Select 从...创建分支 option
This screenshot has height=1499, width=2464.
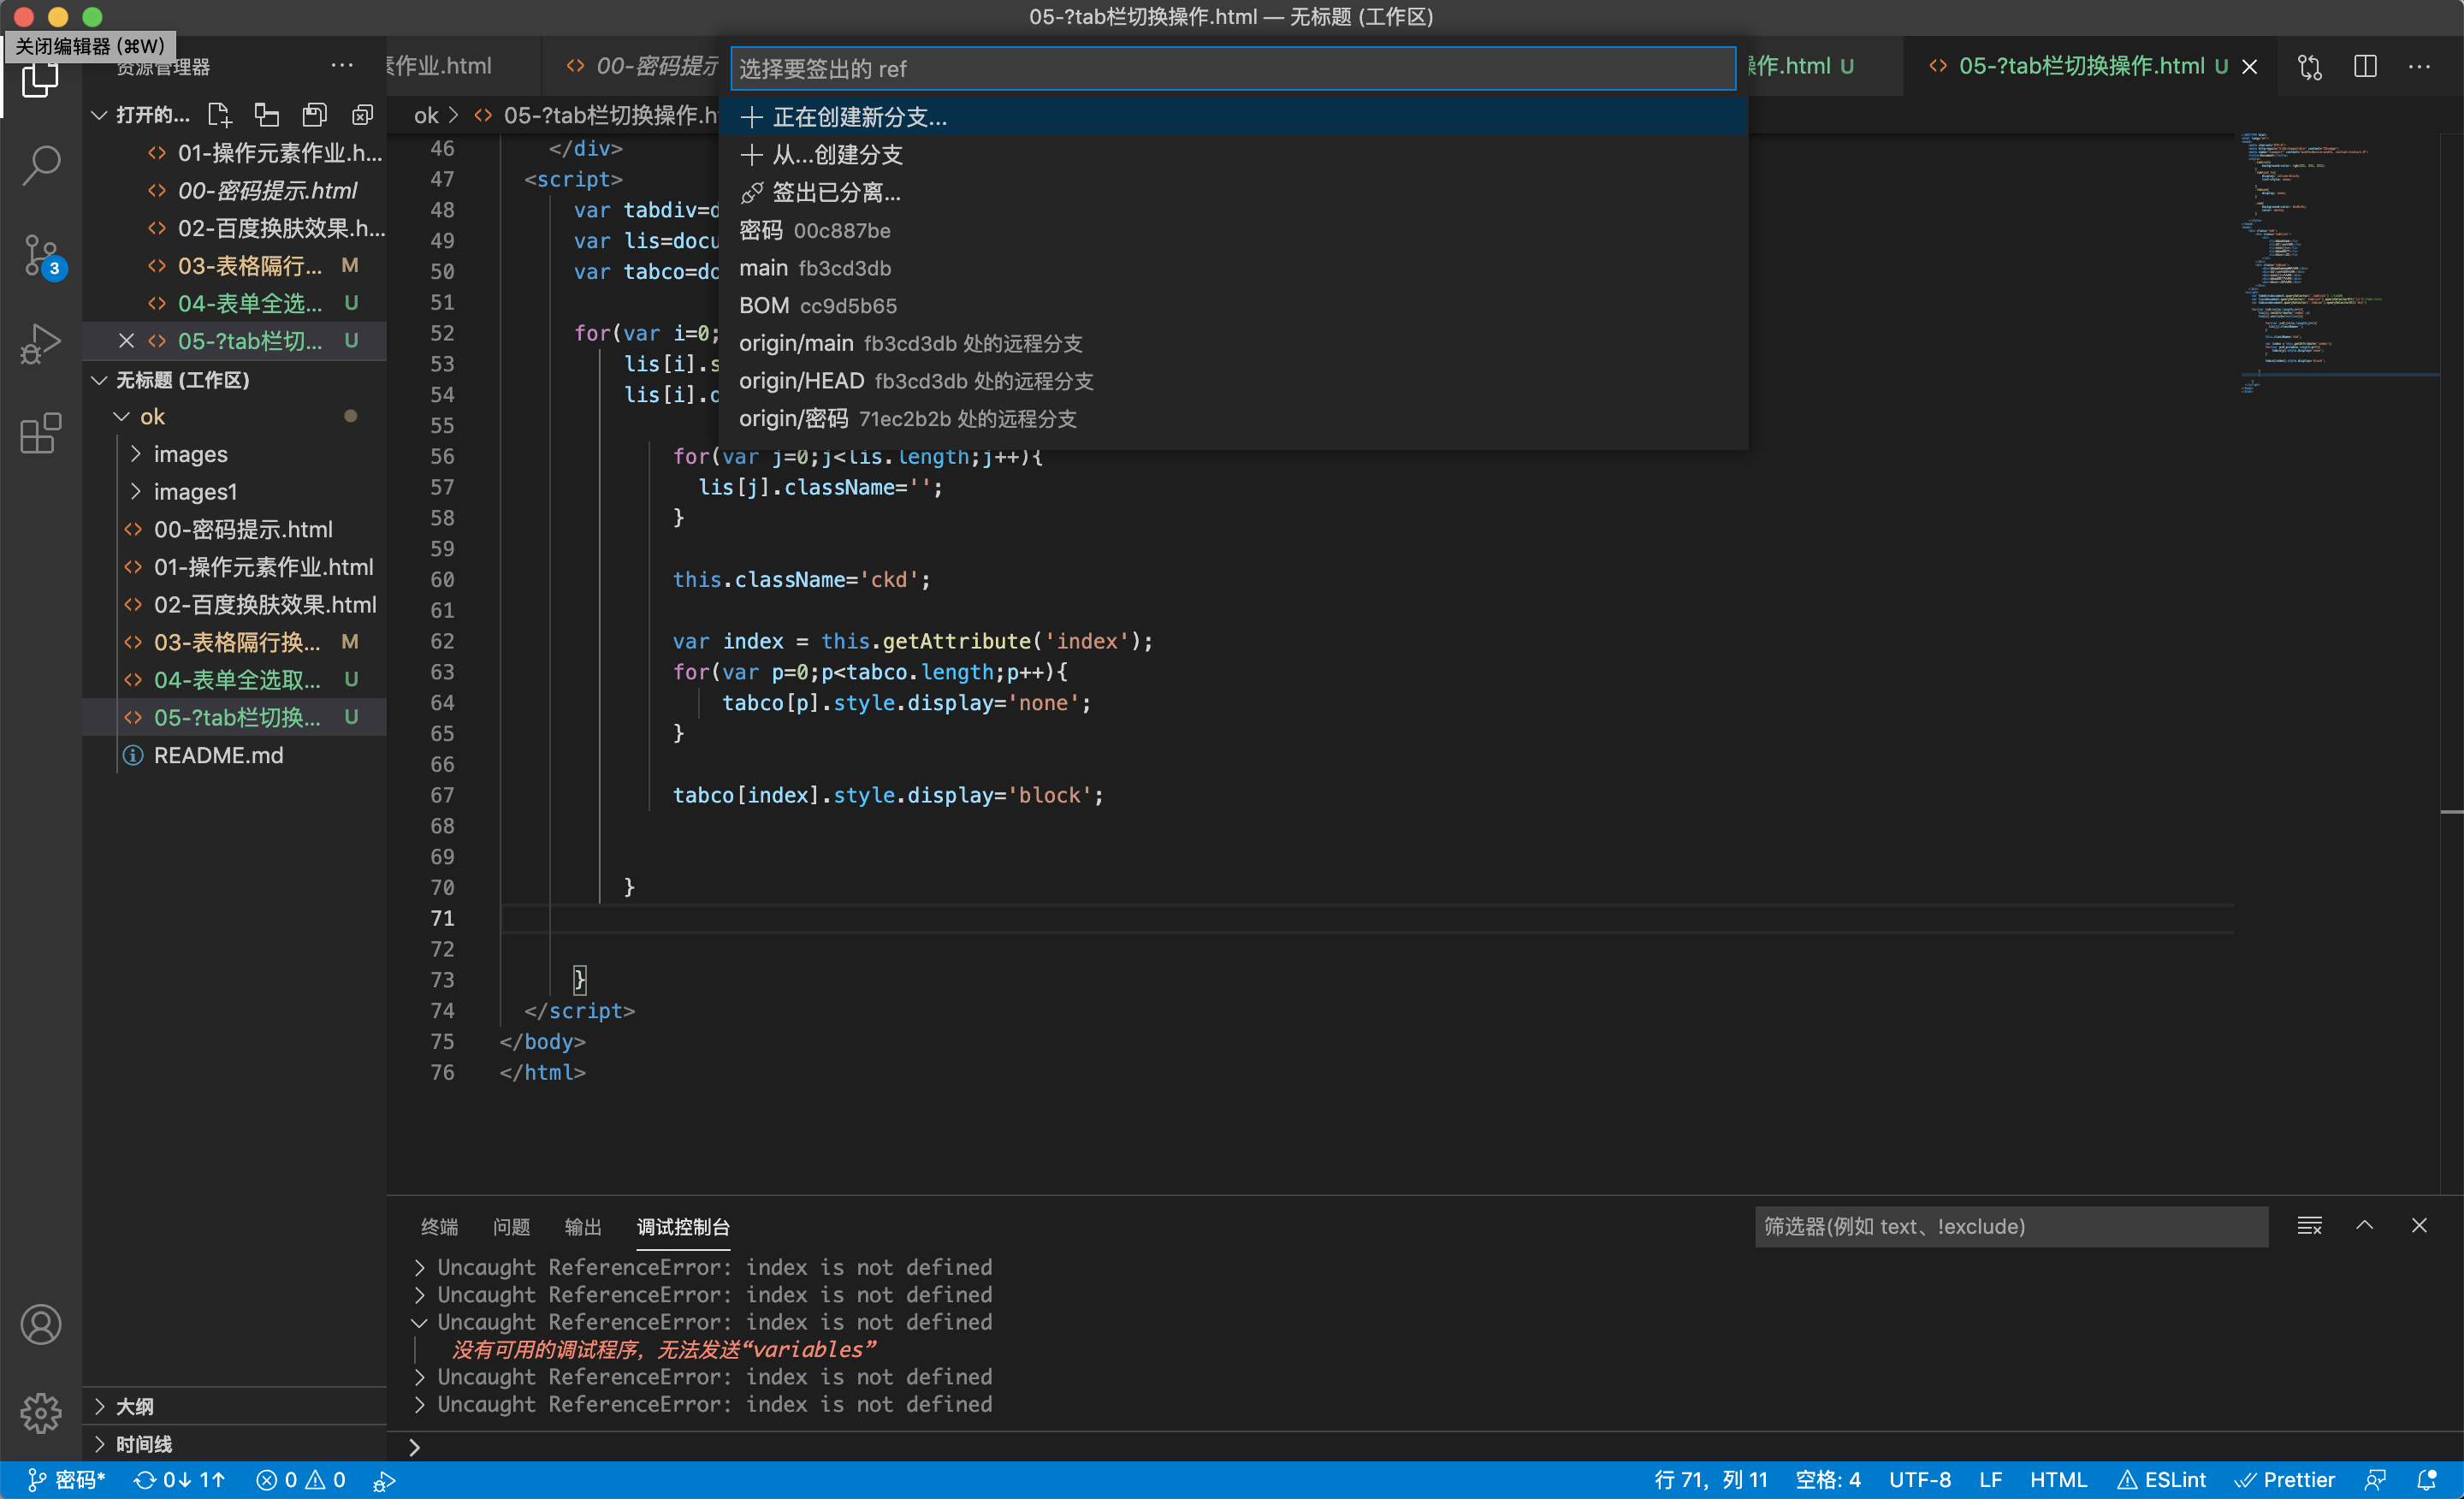[1233, 155]
